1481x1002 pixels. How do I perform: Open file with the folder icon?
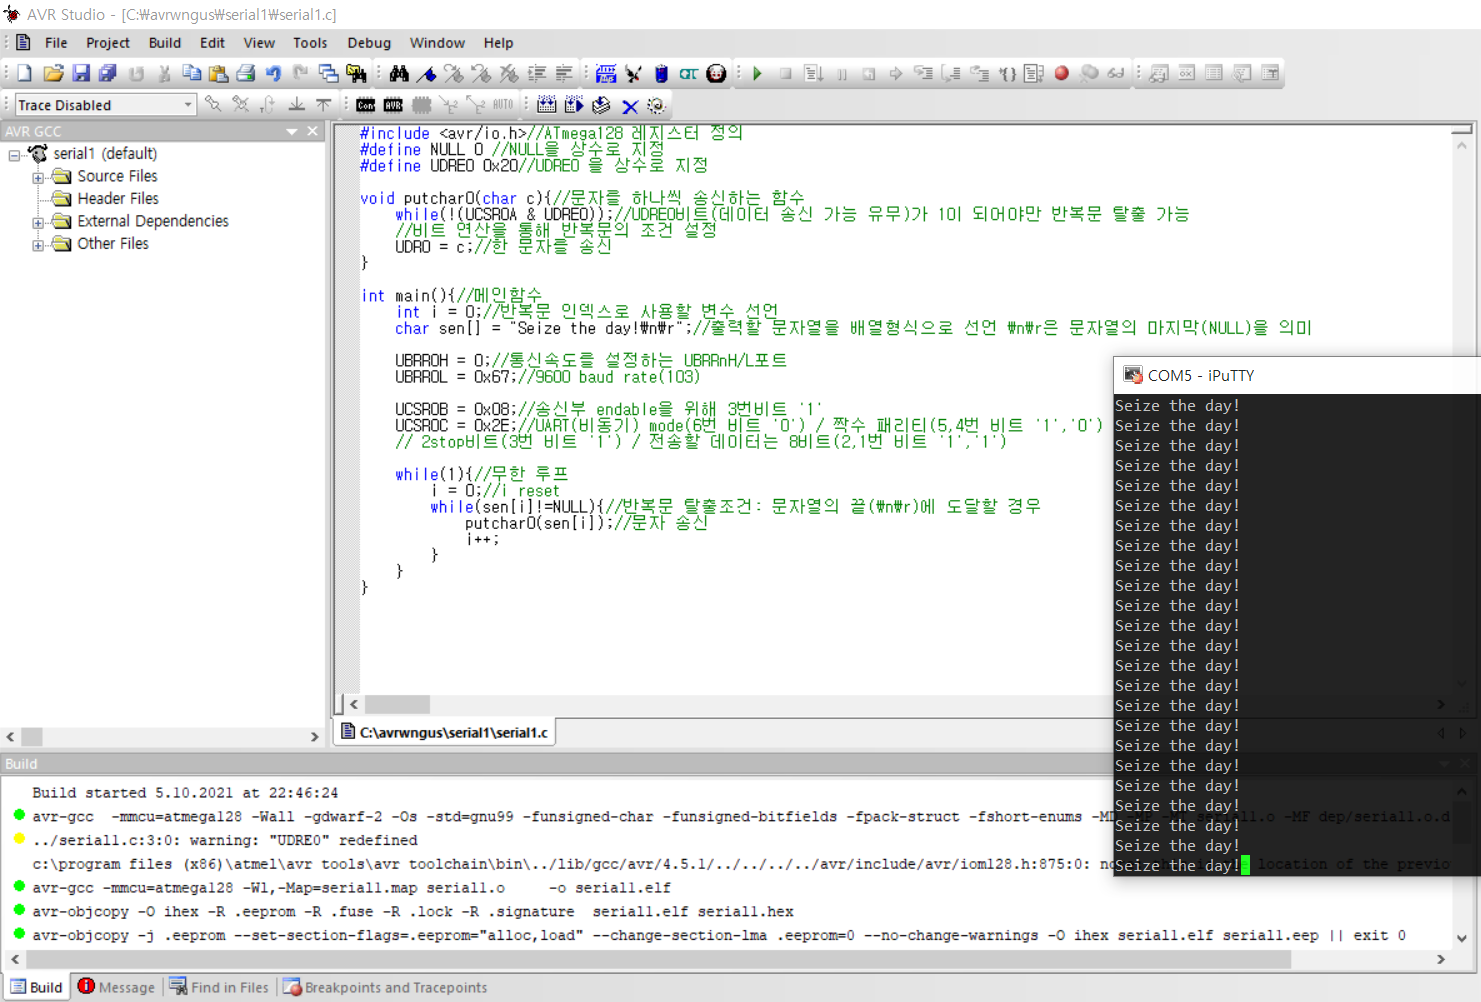pyautogui.click(x=53, y=73)
